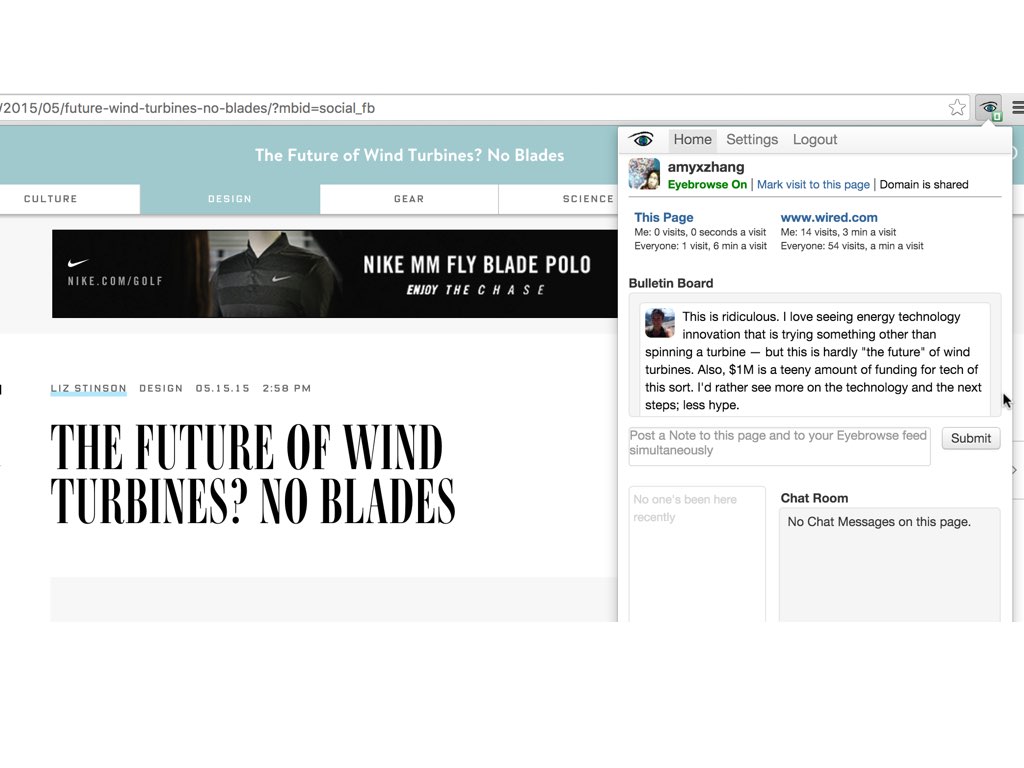
Task: Click the article date 05.15.15
Action: (x=223, y=388)
